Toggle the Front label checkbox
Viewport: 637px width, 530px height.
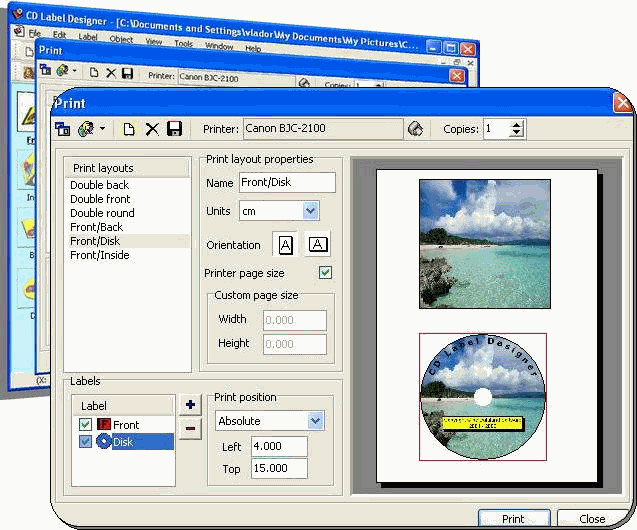[x=85, y=425]
